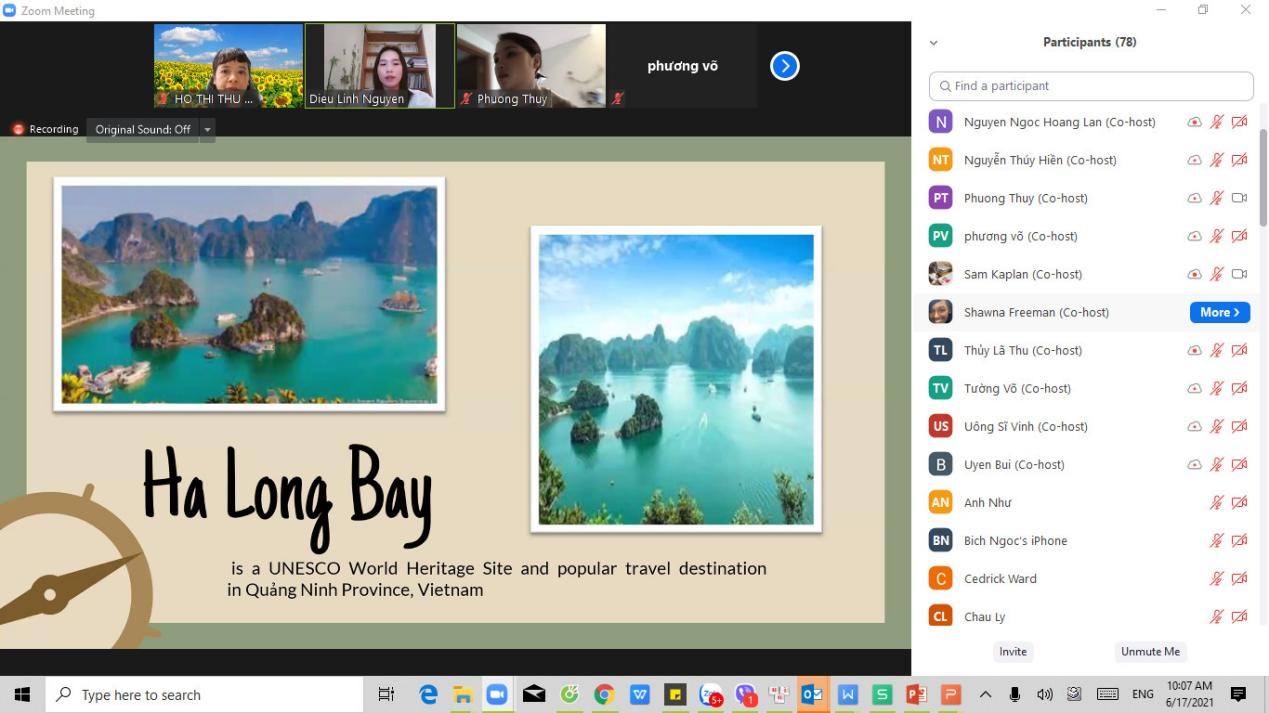The width and height of the screenshot is (1269, 713).
Task: Toggle system volume speaker icon in the tray
Action: click(1044, 695)
